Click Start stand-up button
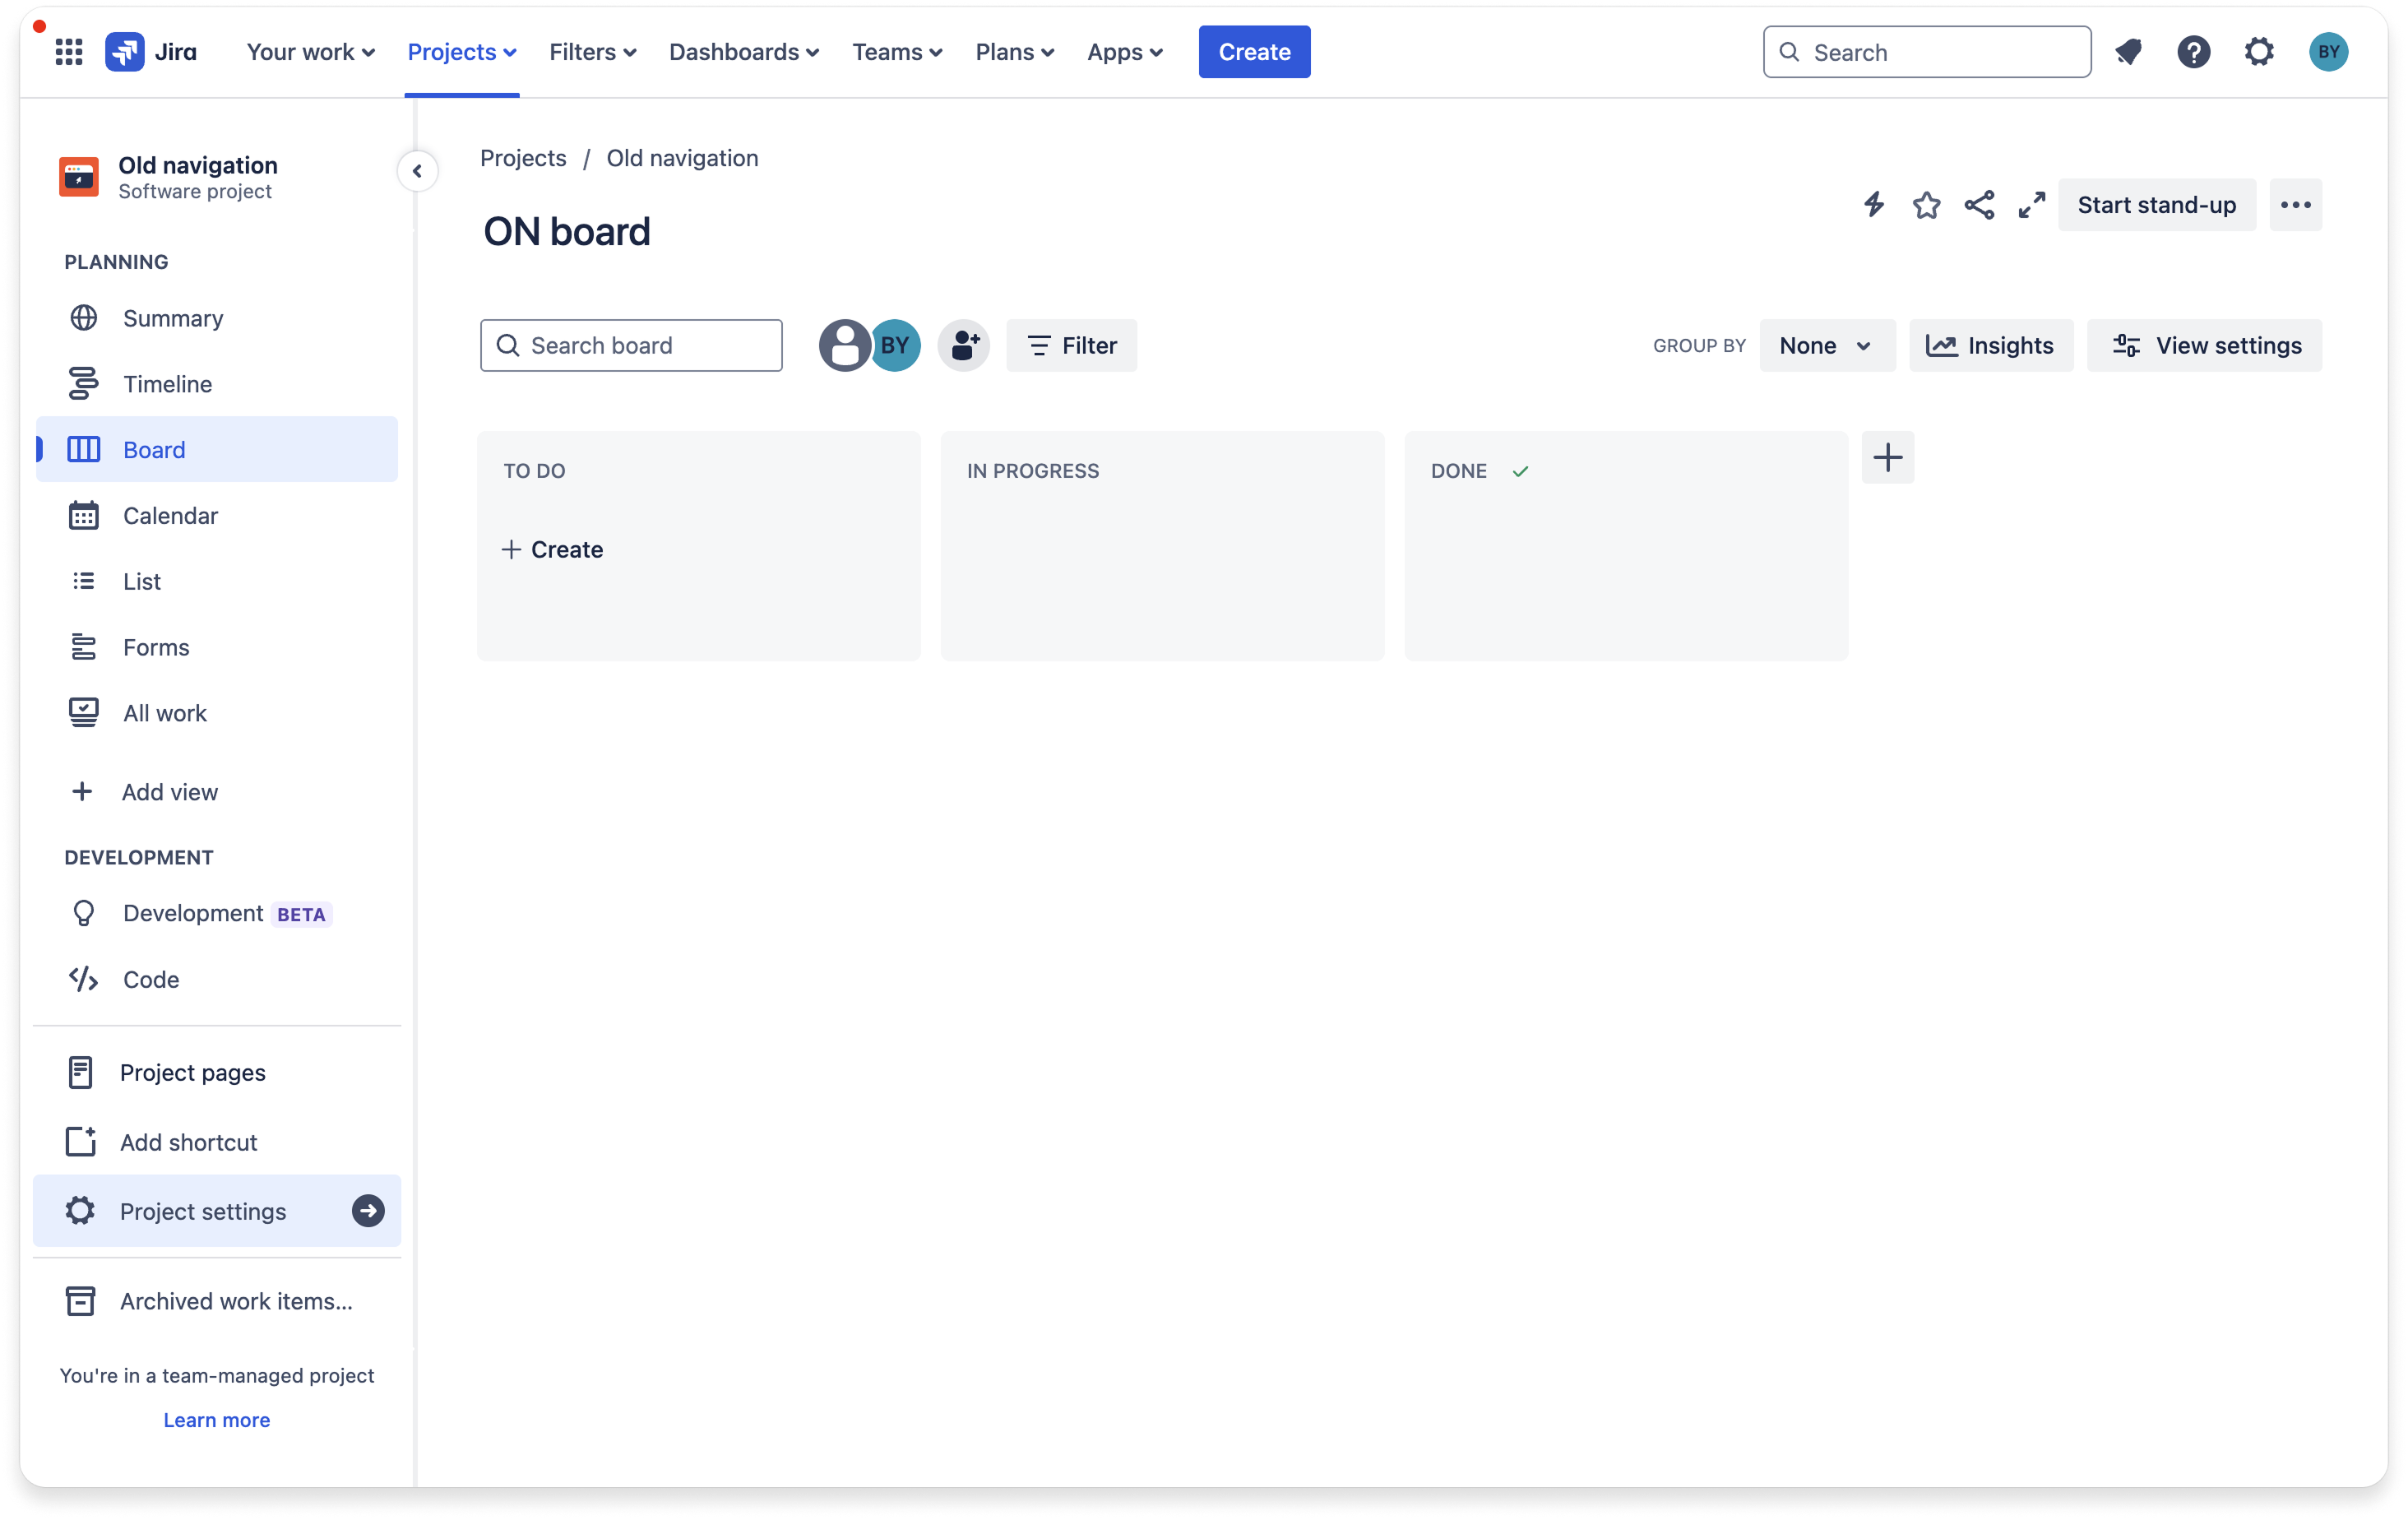 point(2156,205)
